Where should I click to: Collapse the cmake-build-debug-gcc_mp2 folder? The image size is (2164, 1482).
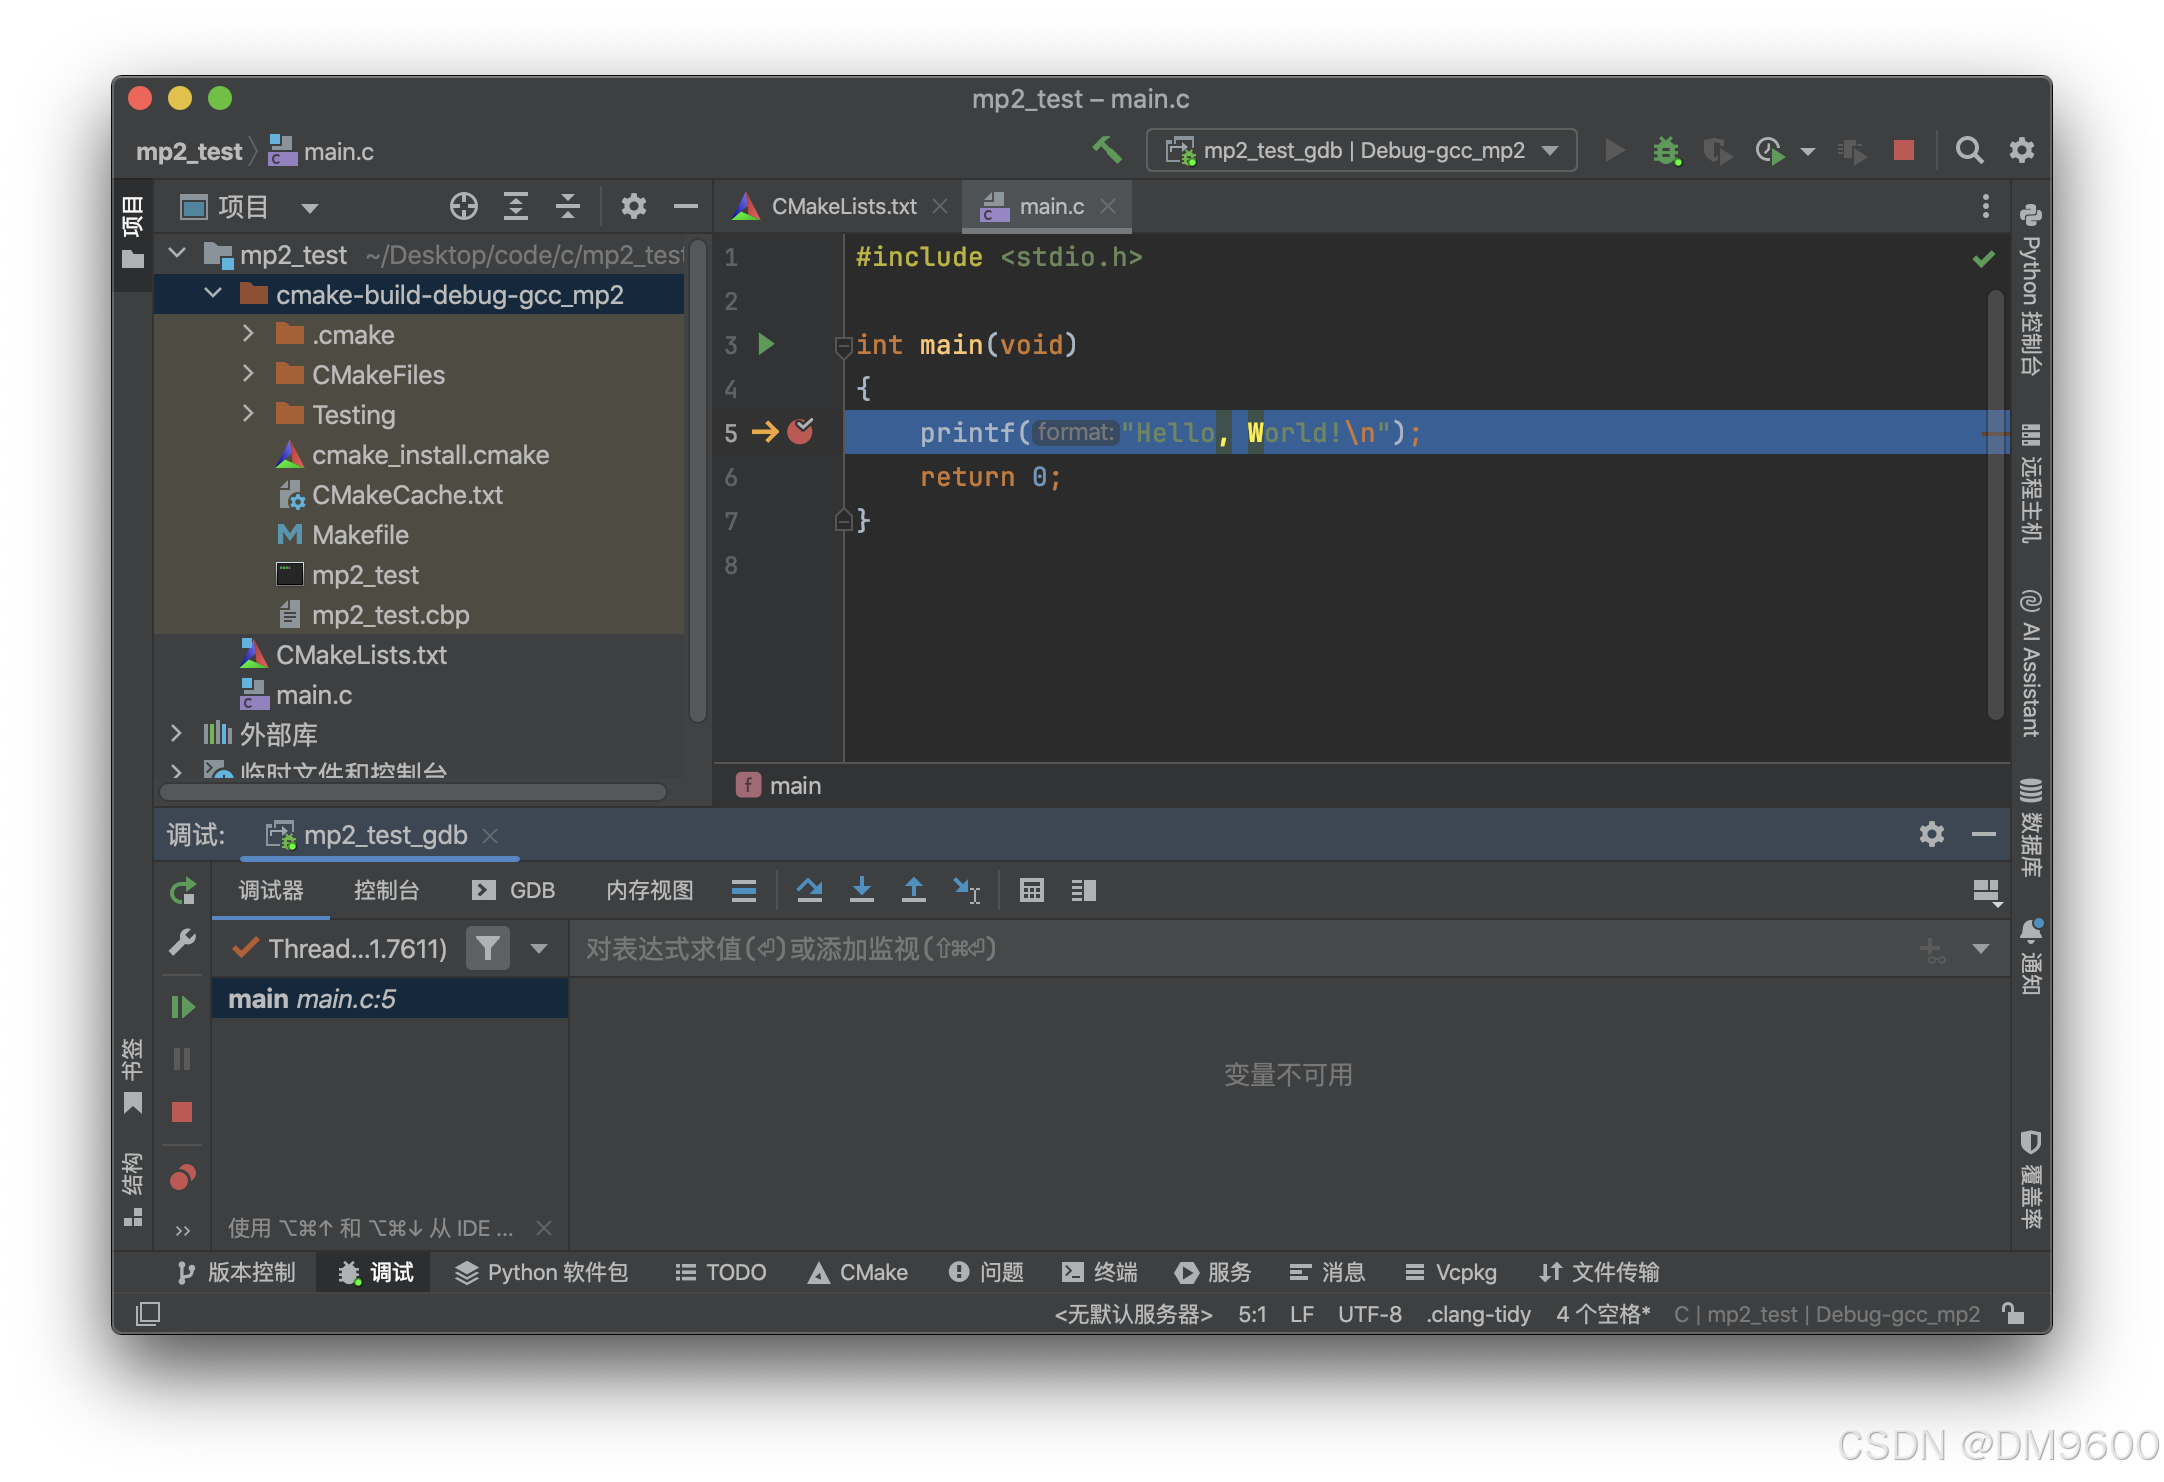[x=213, y=294]
